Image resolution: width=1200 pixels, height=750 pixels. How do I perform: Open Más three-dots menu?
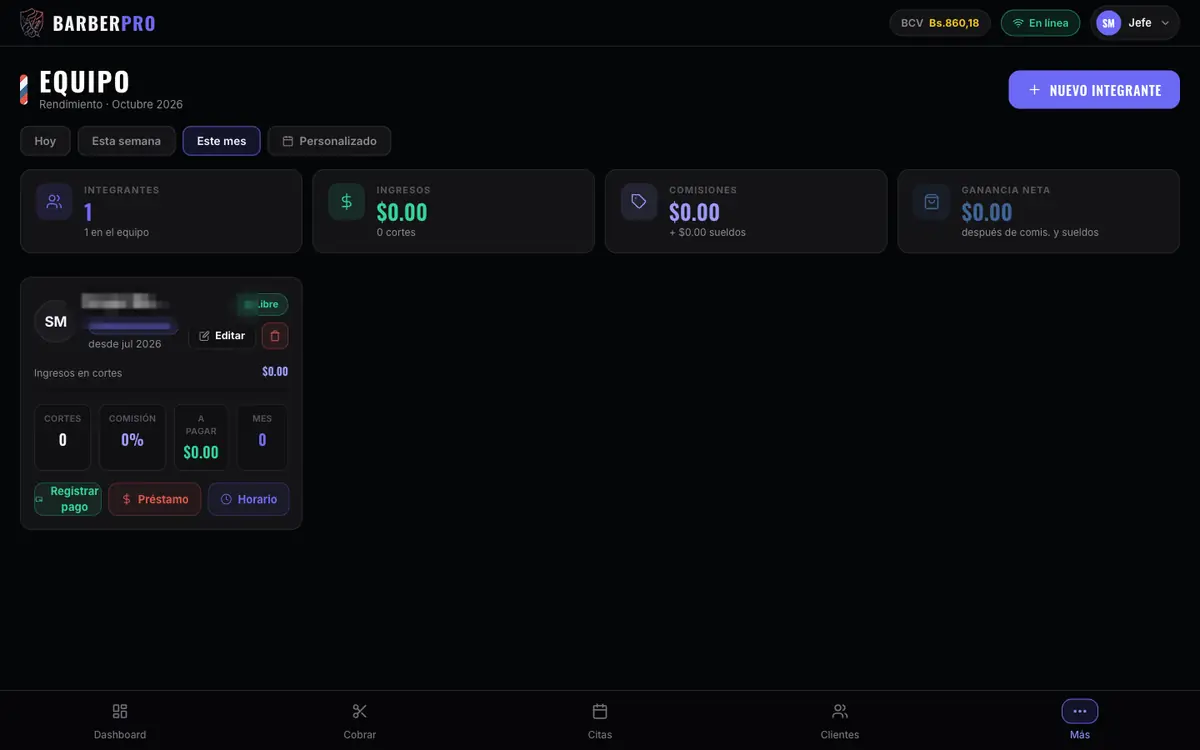(x=1080, y=711)
